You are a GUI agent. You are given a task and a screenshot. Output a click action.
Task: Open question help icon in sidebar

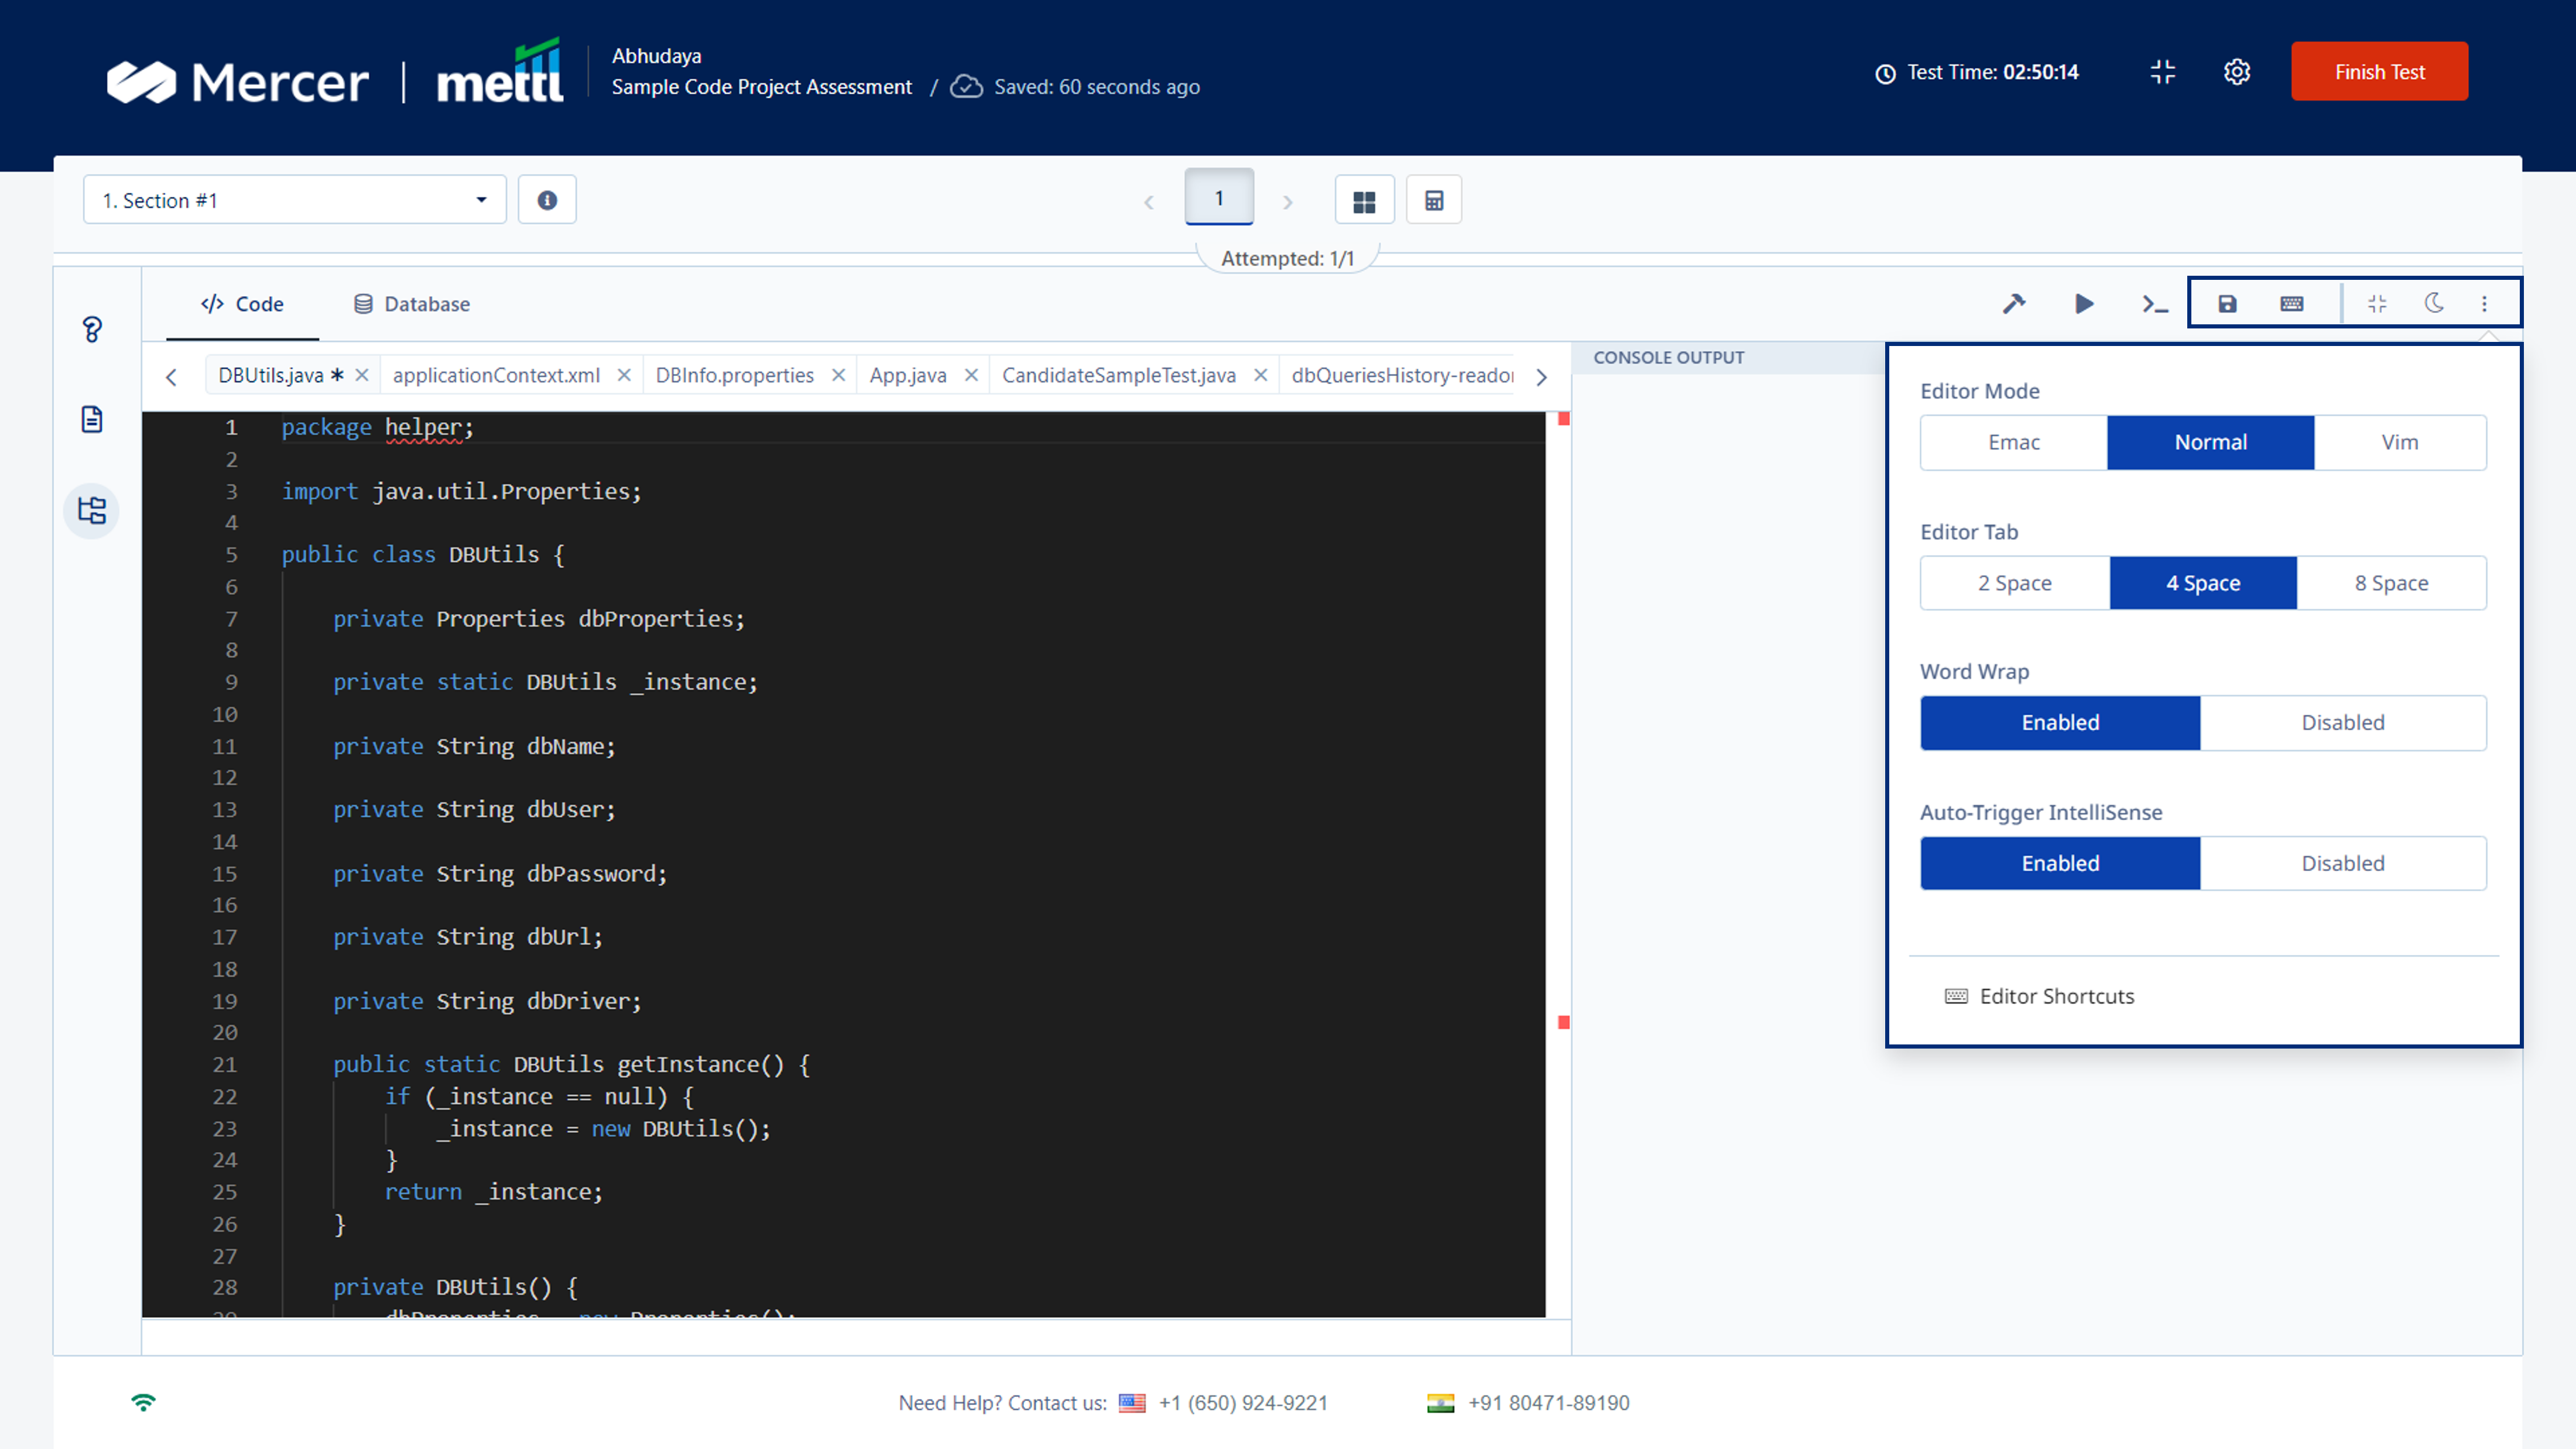pos(92,329)
